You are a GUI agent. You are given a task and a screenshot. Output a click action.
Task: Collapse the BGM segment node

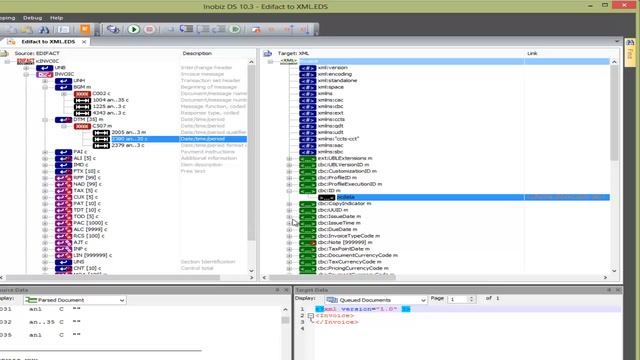click(x=45, y=87)
